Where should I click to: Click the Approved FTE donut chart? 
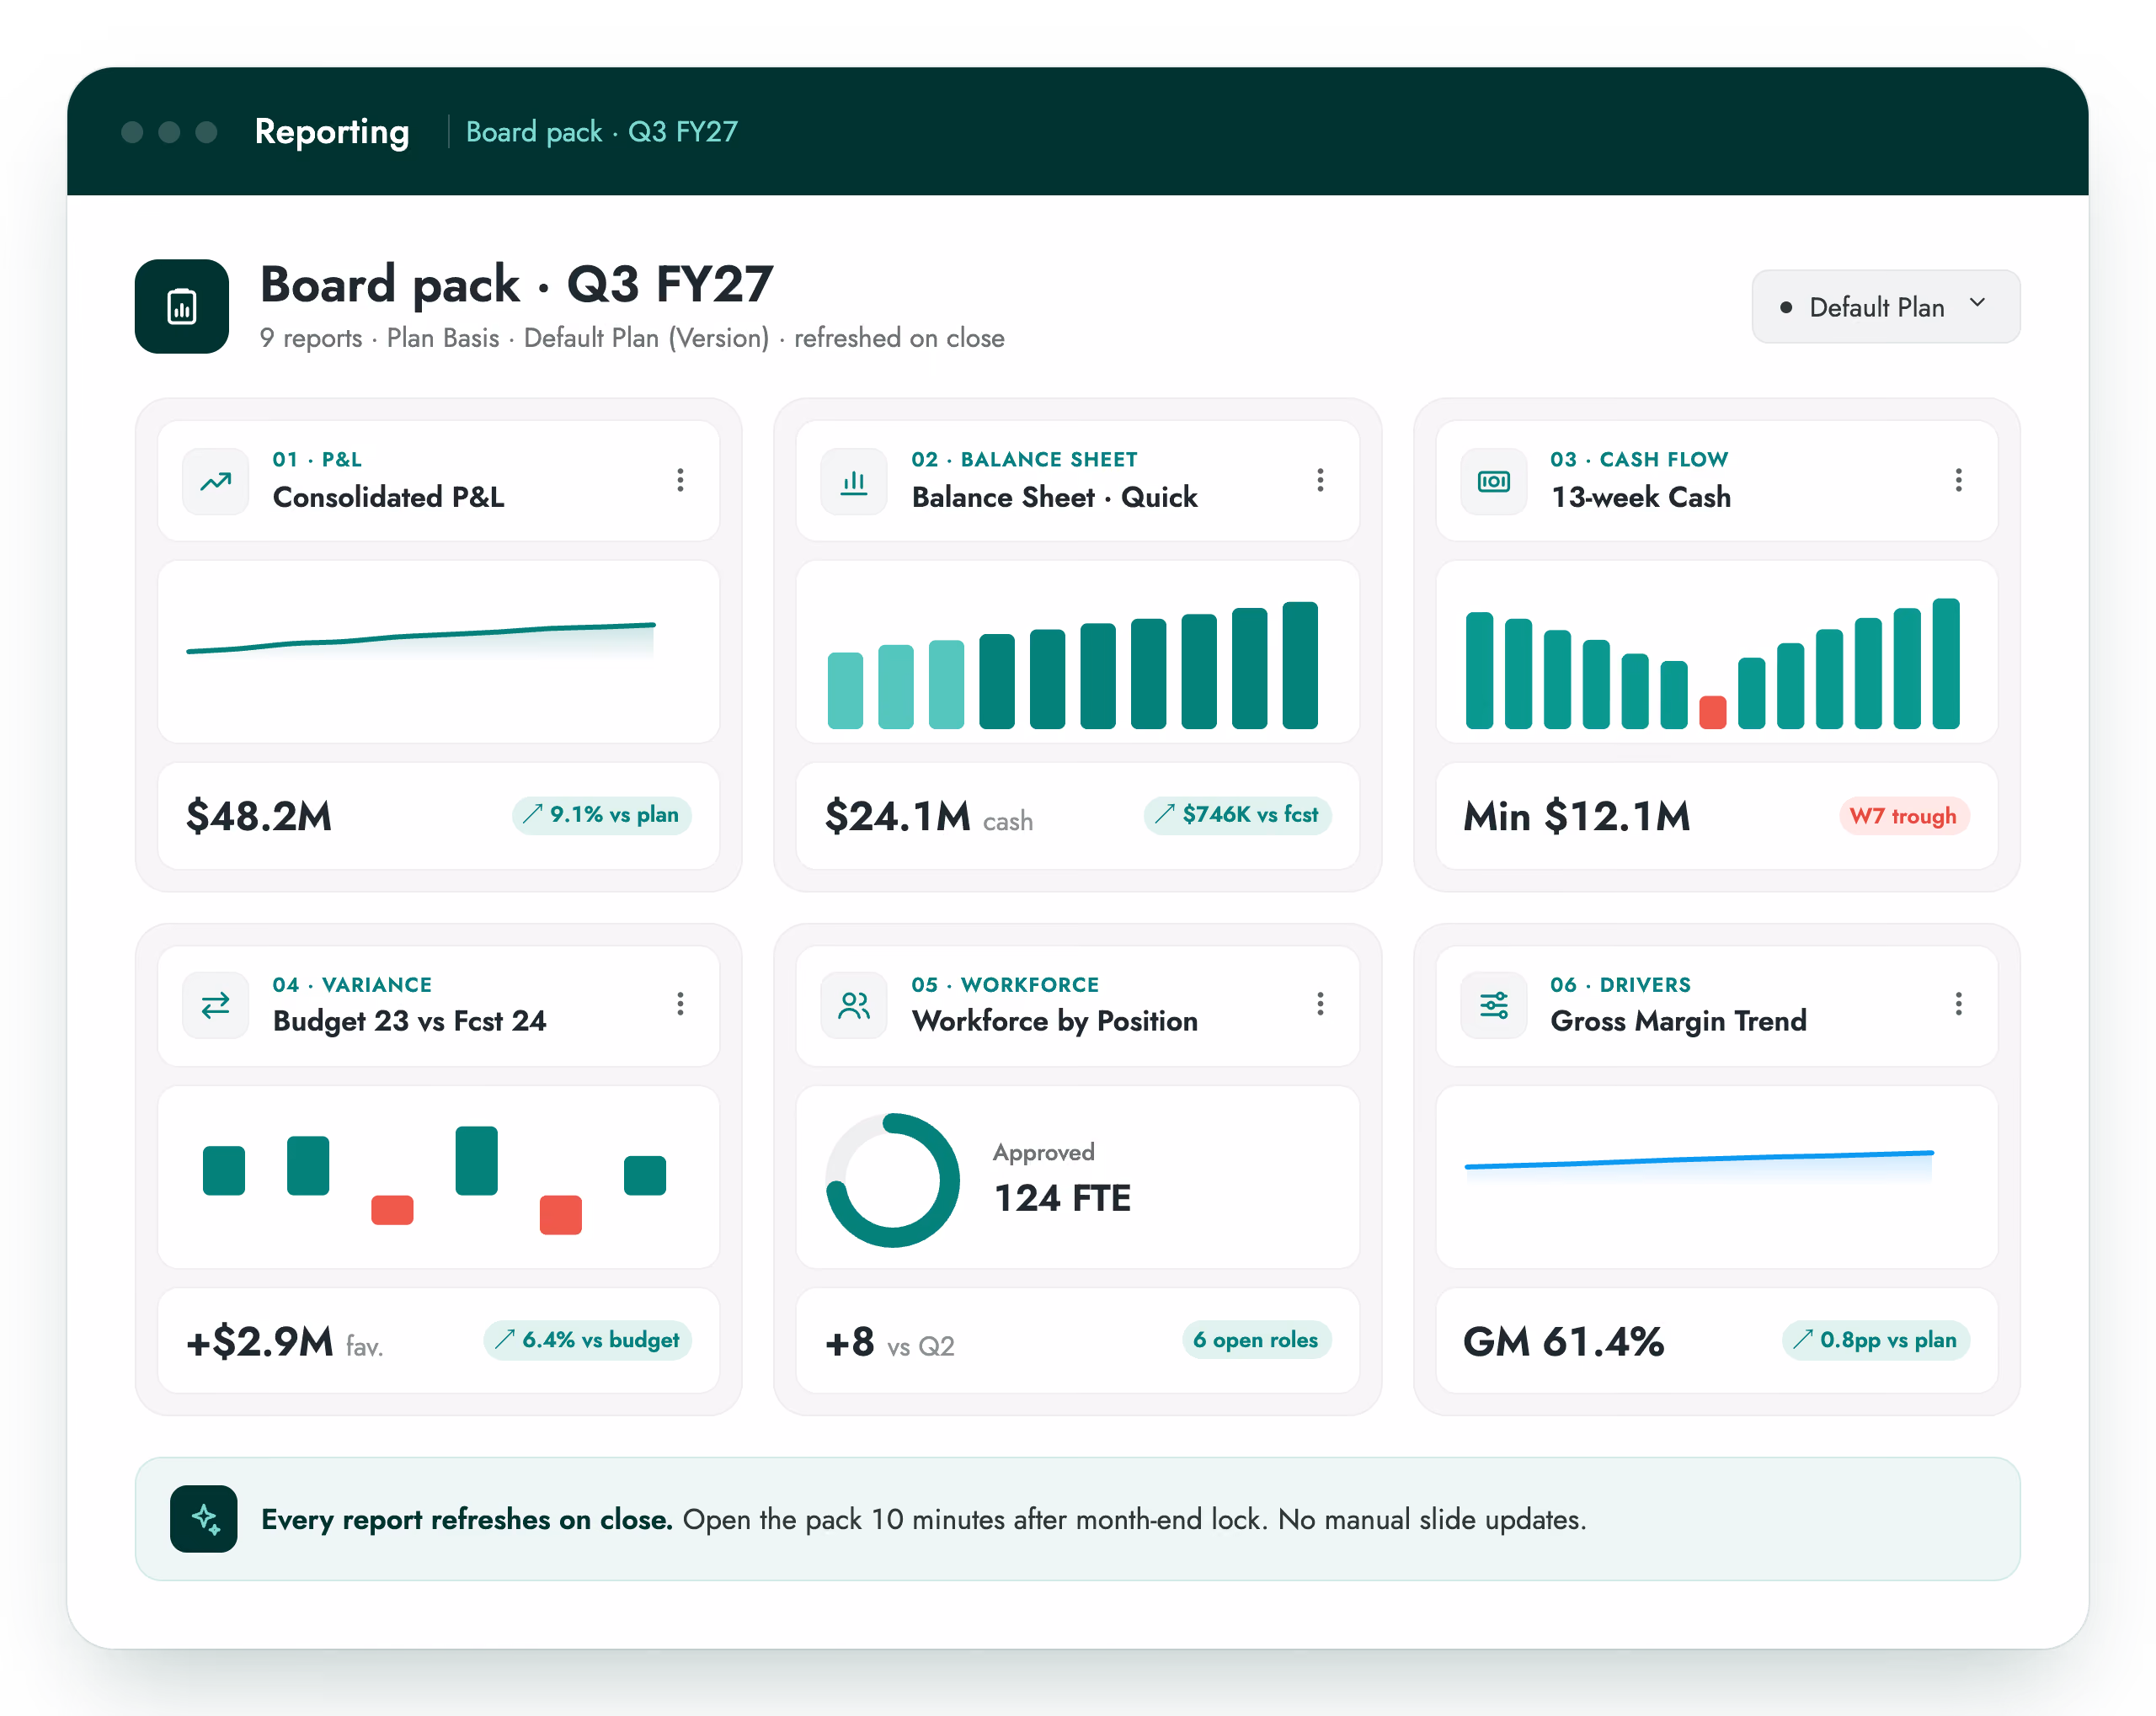tap(892, 1180)
